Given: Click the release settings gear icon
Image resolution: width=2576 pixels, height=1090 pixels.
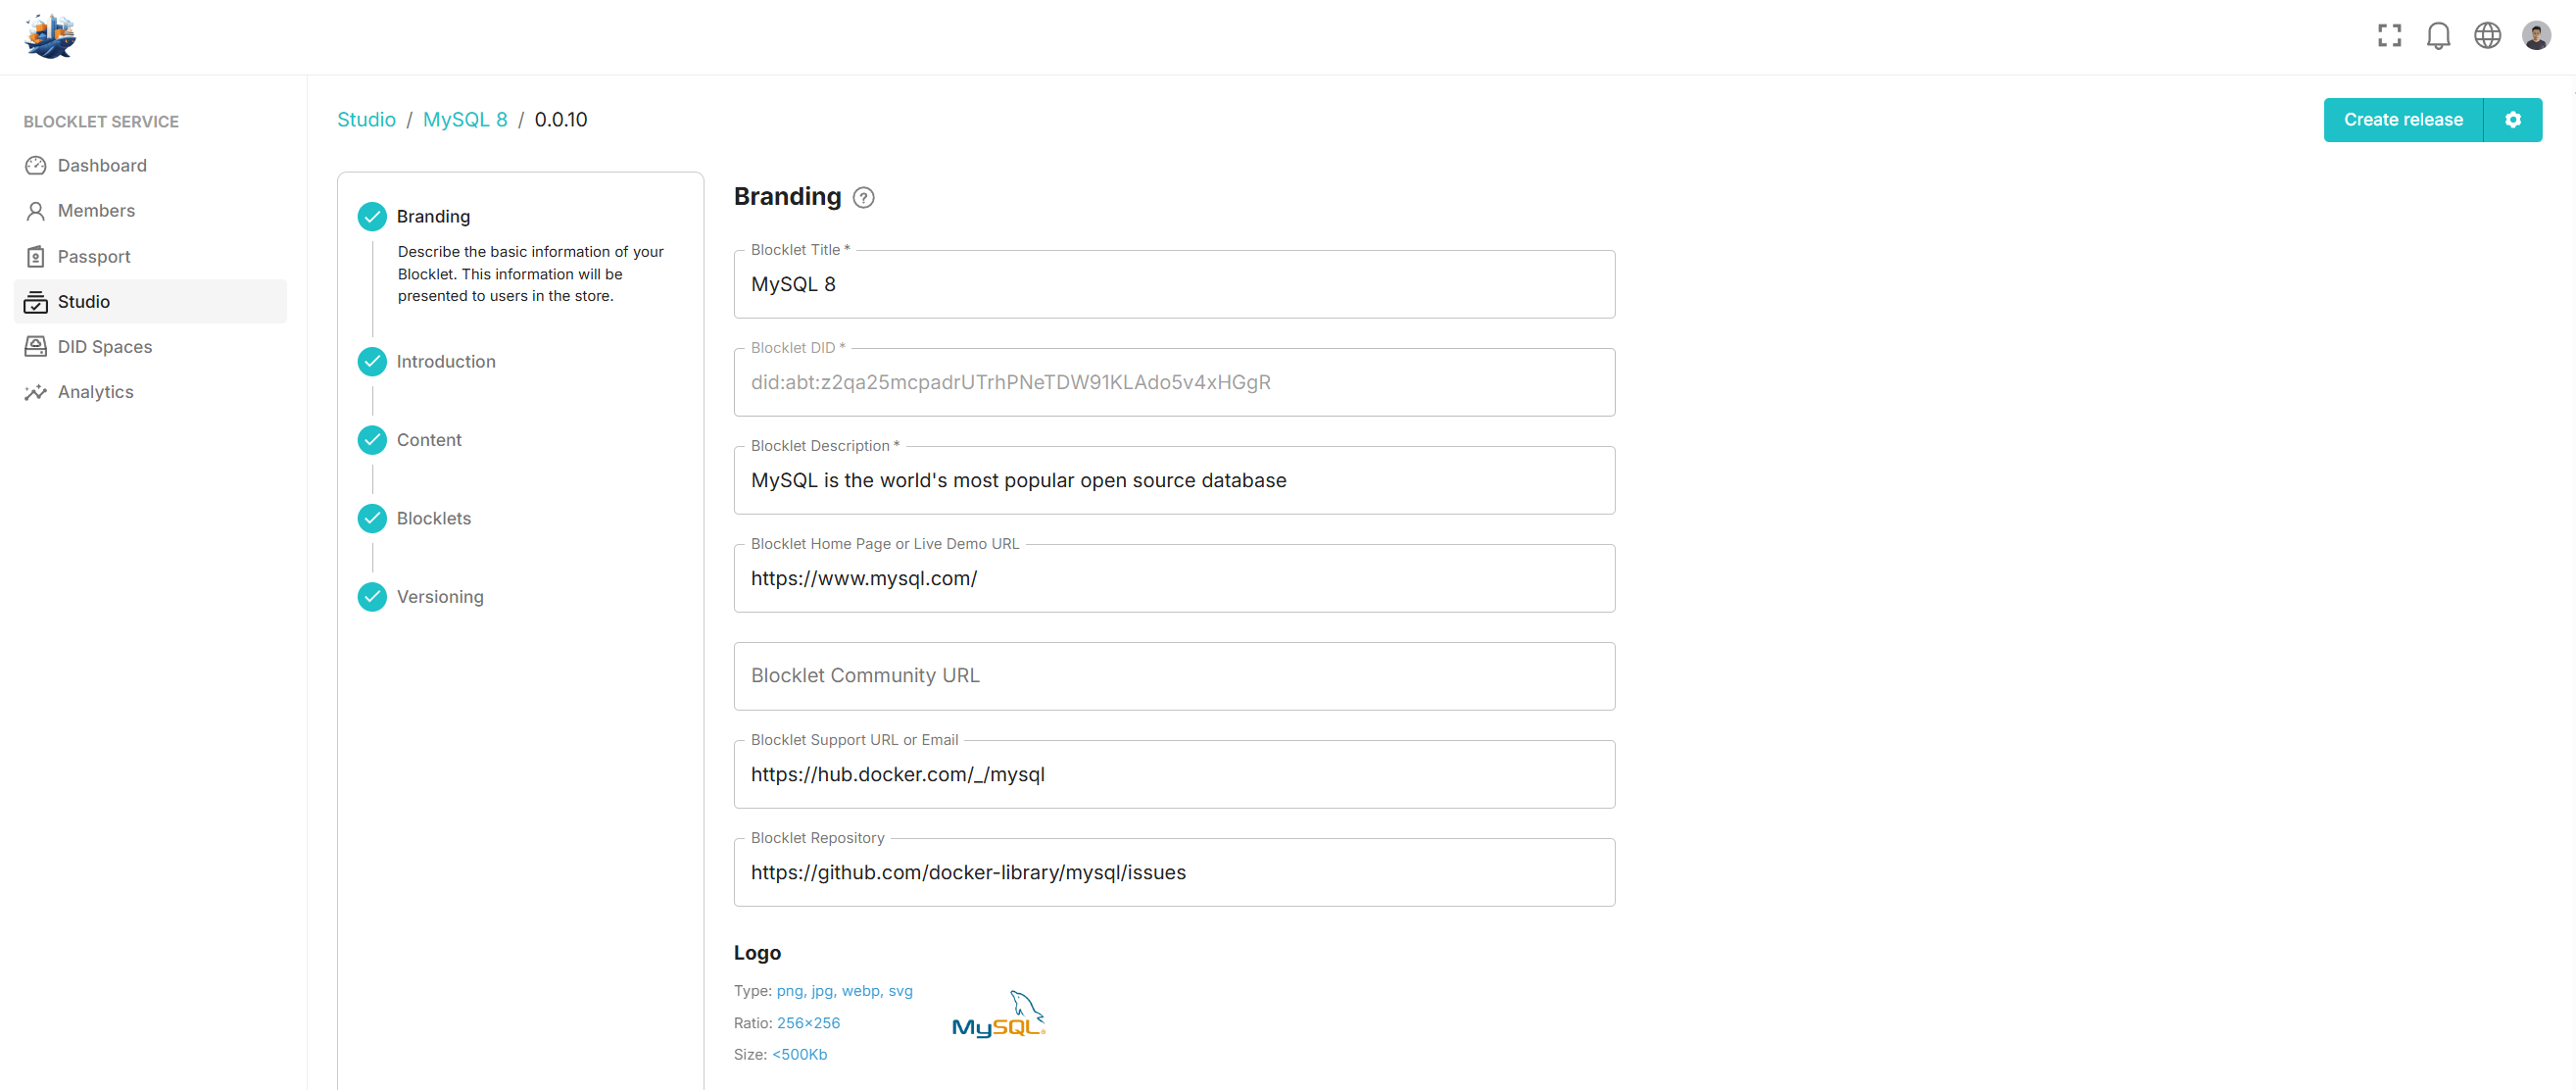Looking at the screenshot, I should [x=2512, y=120].
